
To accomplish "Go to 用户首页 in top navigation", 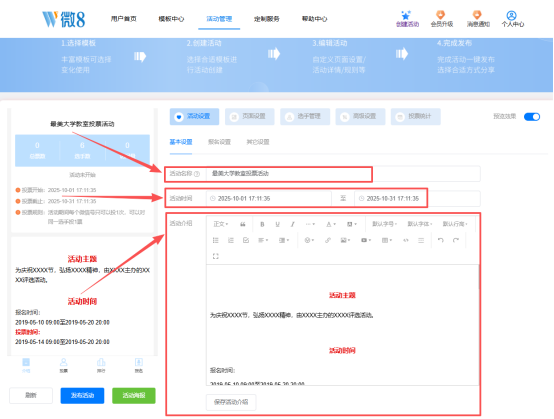I will click(x=124, y=19).
